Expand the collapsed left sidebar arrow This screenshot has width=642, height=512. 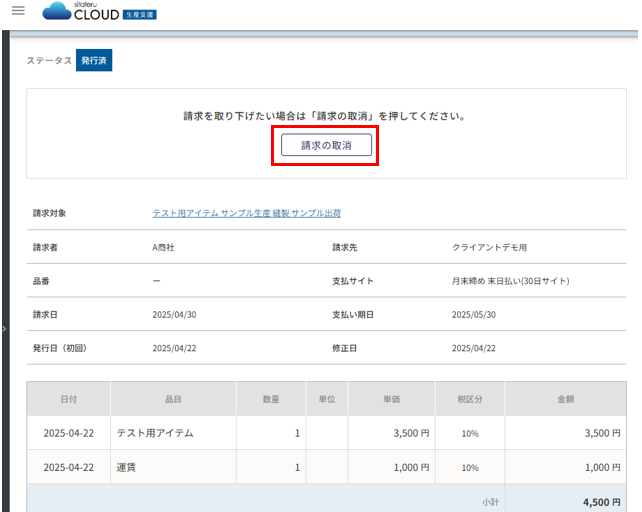(4, 328)
